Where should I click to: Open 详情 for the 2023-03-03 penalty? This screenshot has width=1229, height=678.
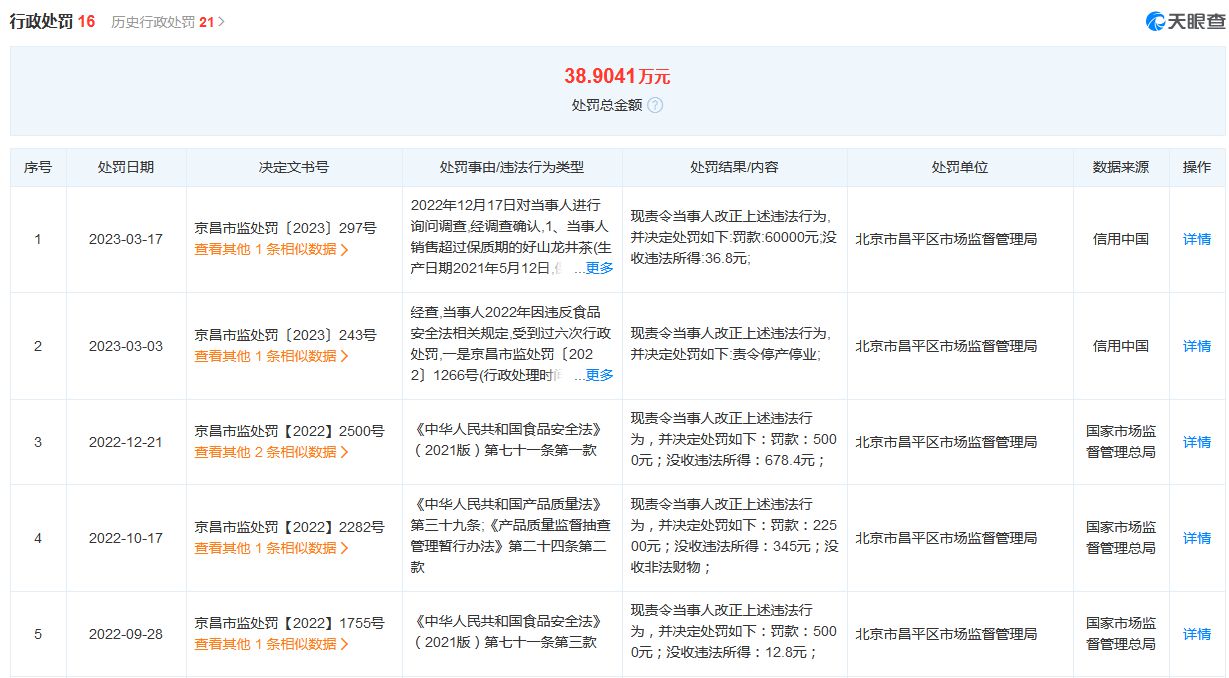pos(1196,346)
